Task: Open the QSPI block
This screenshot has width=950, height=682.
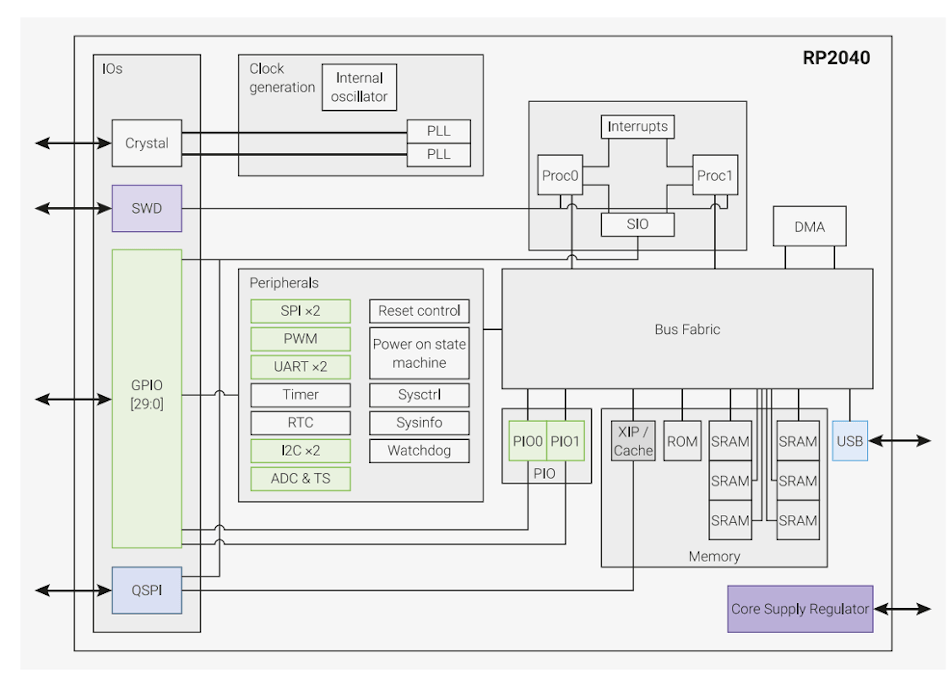Action: coord(145,592)
